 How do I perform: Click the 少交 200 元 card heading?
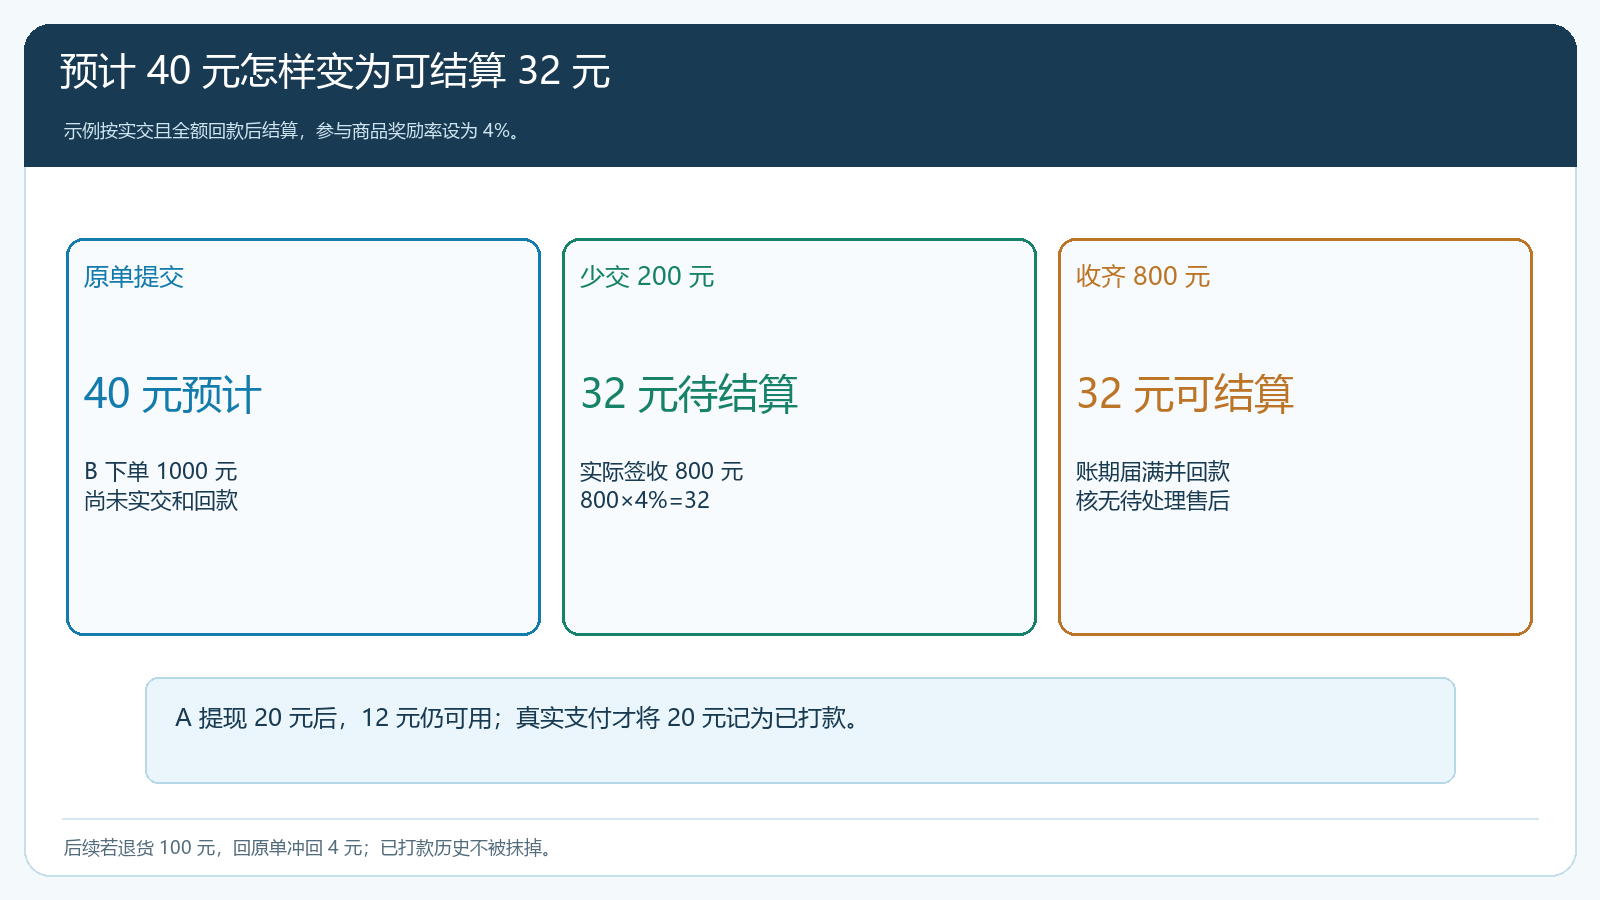pos(647,277)
